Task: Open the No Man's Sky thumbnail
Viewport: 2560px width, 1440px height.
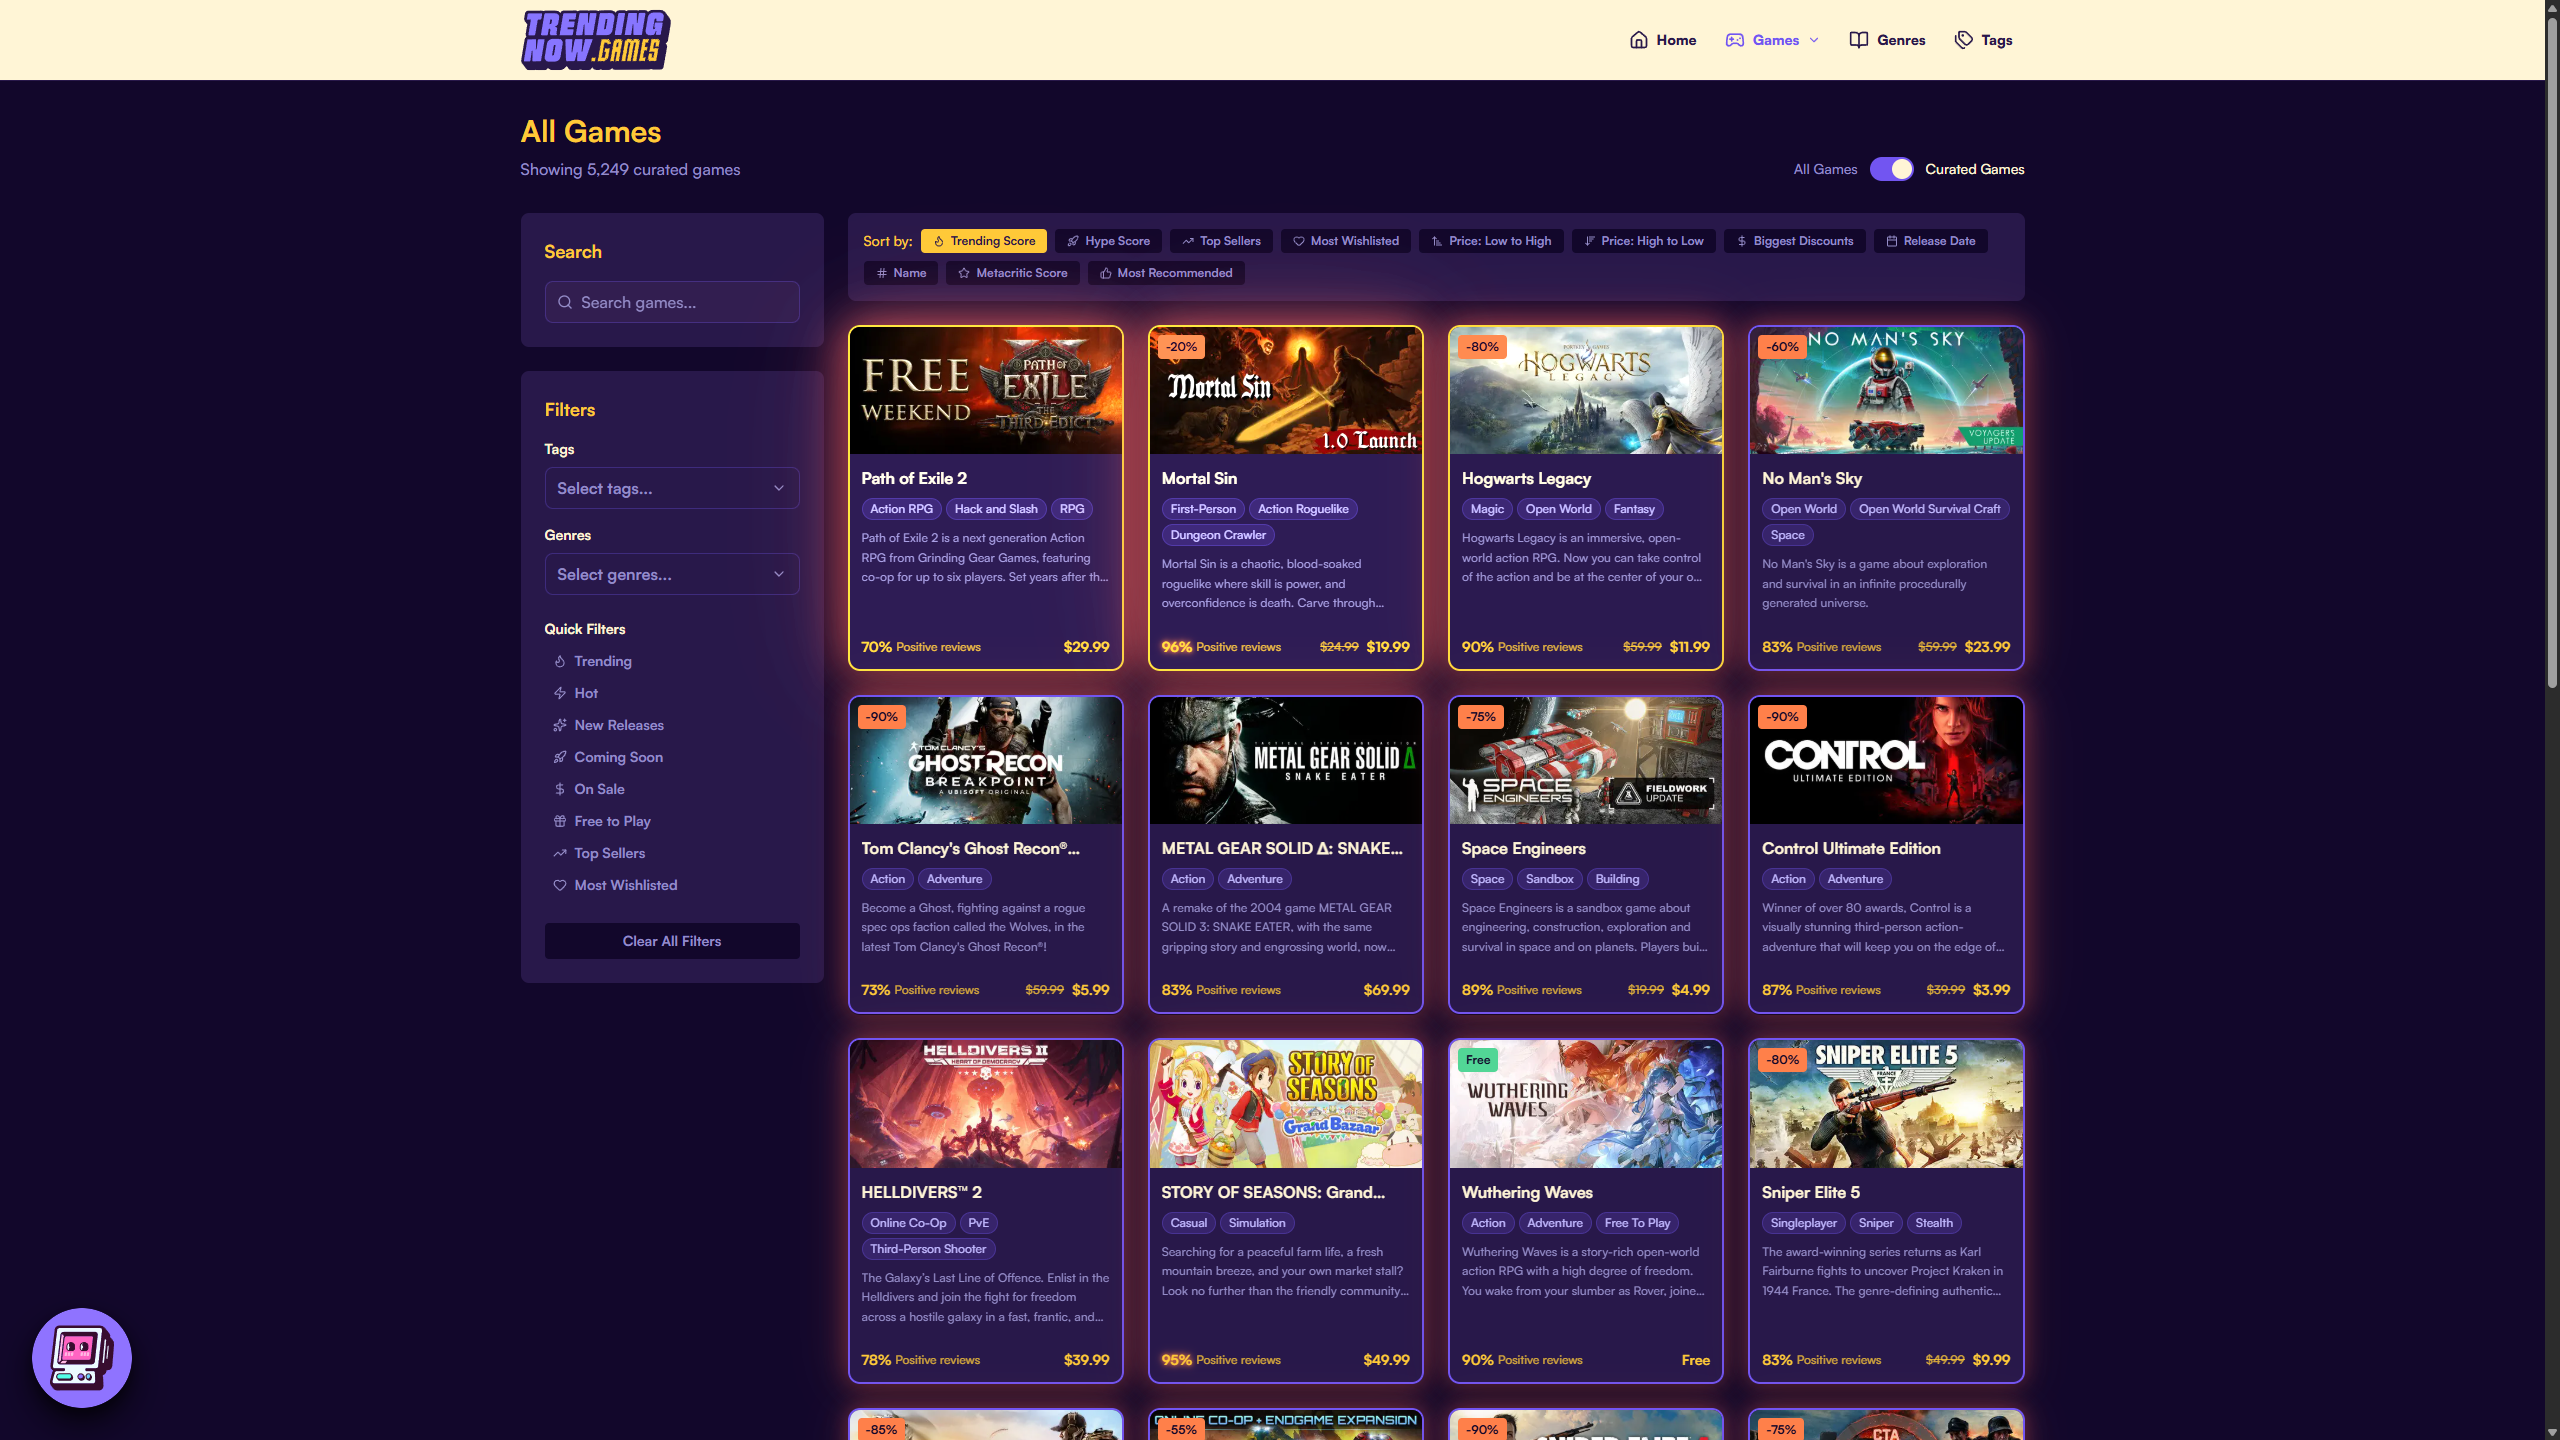Action: coord(1886,390)
